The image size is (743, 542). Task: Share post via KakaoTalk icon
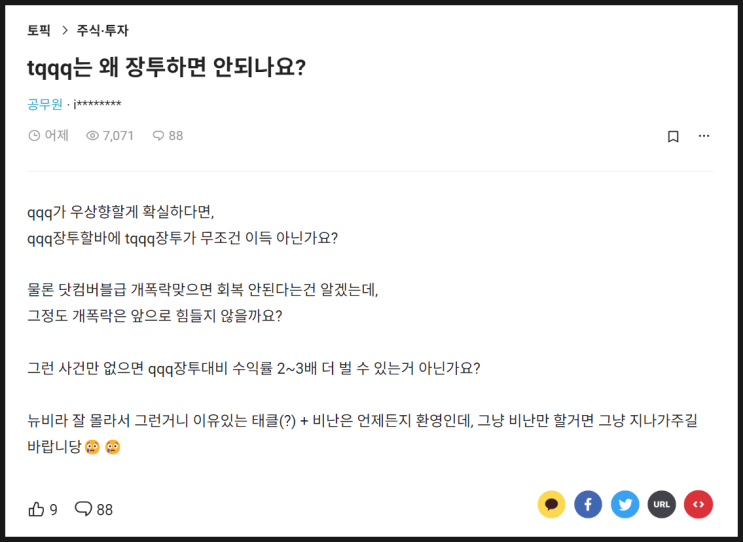(551, 504)
